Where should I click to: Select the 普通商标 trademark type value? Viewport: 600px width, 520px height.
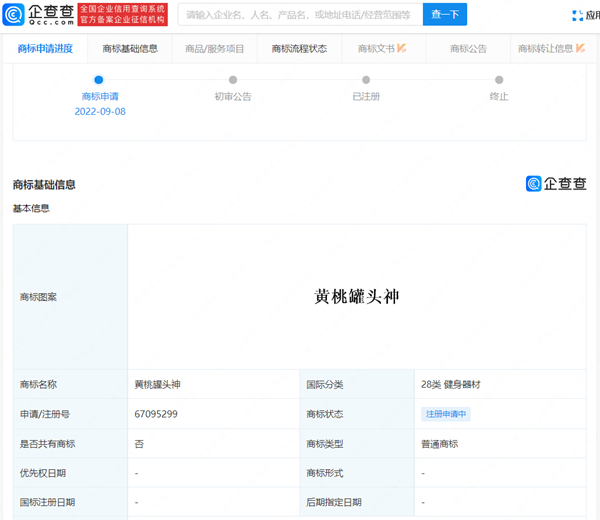click(440, 444)
